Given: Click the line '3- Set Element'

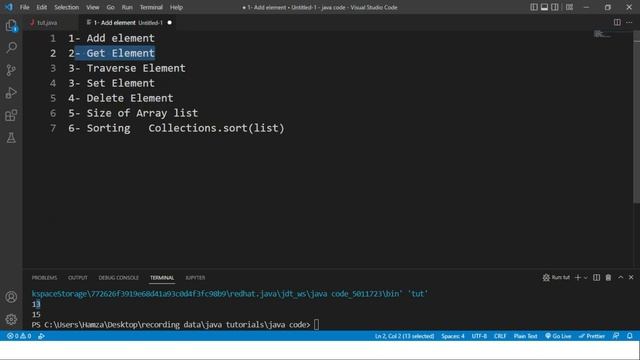Looking at the screenshot, I should tap(111, 83).
